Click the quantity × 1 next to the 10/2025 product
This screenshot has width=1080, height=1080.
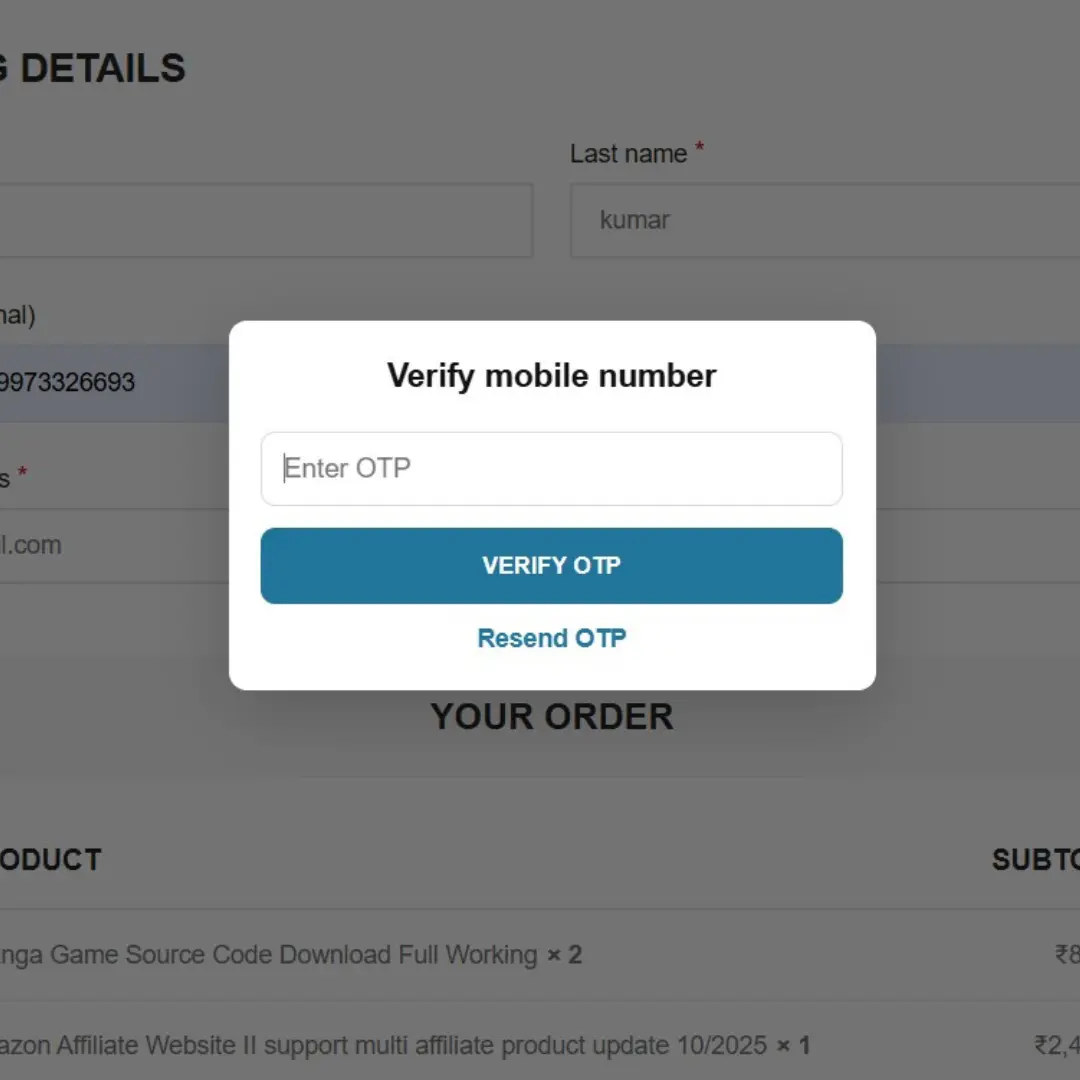pos(797,1045)
